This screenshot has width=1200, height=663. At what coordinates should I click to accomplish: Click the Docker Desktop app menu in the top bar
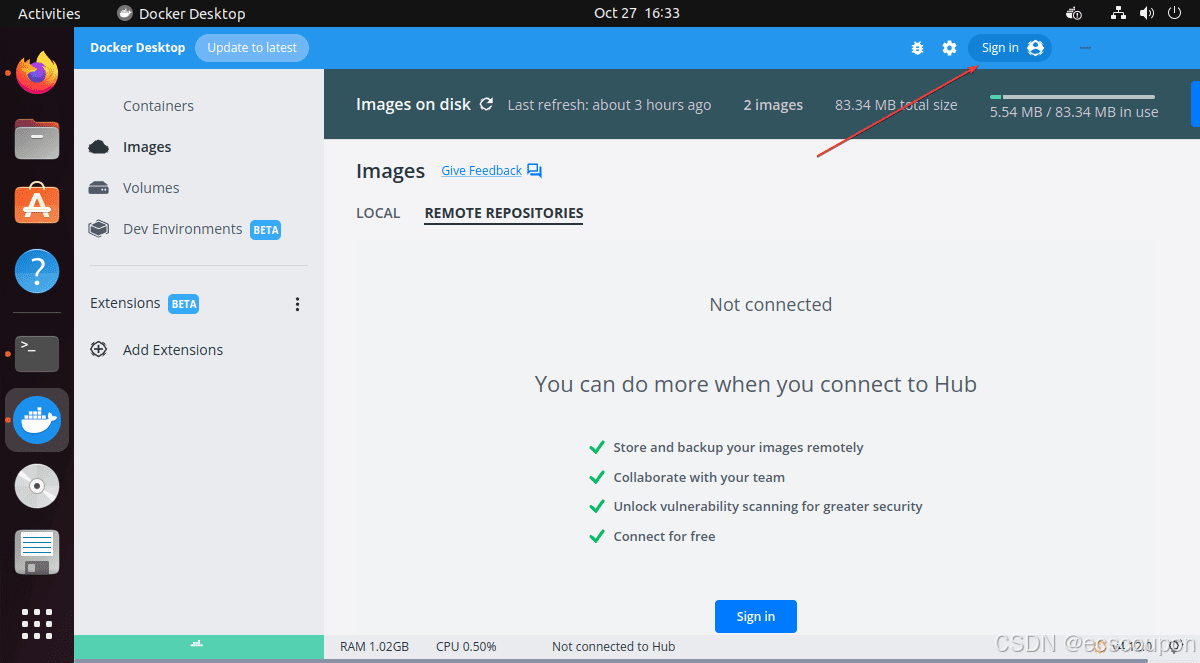[x=181, y=13]
